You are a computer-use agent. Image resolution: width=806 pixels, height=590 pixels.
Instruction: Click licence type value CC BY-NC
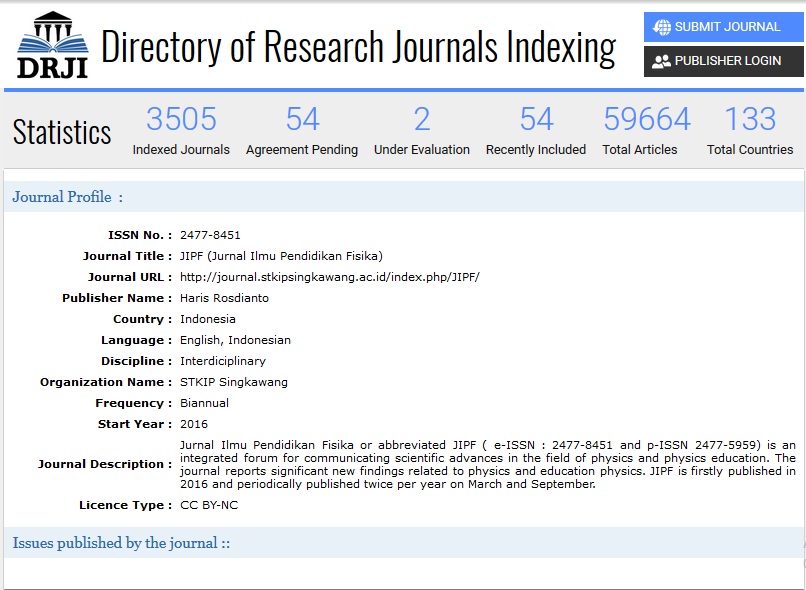click(x=209, y=505)
